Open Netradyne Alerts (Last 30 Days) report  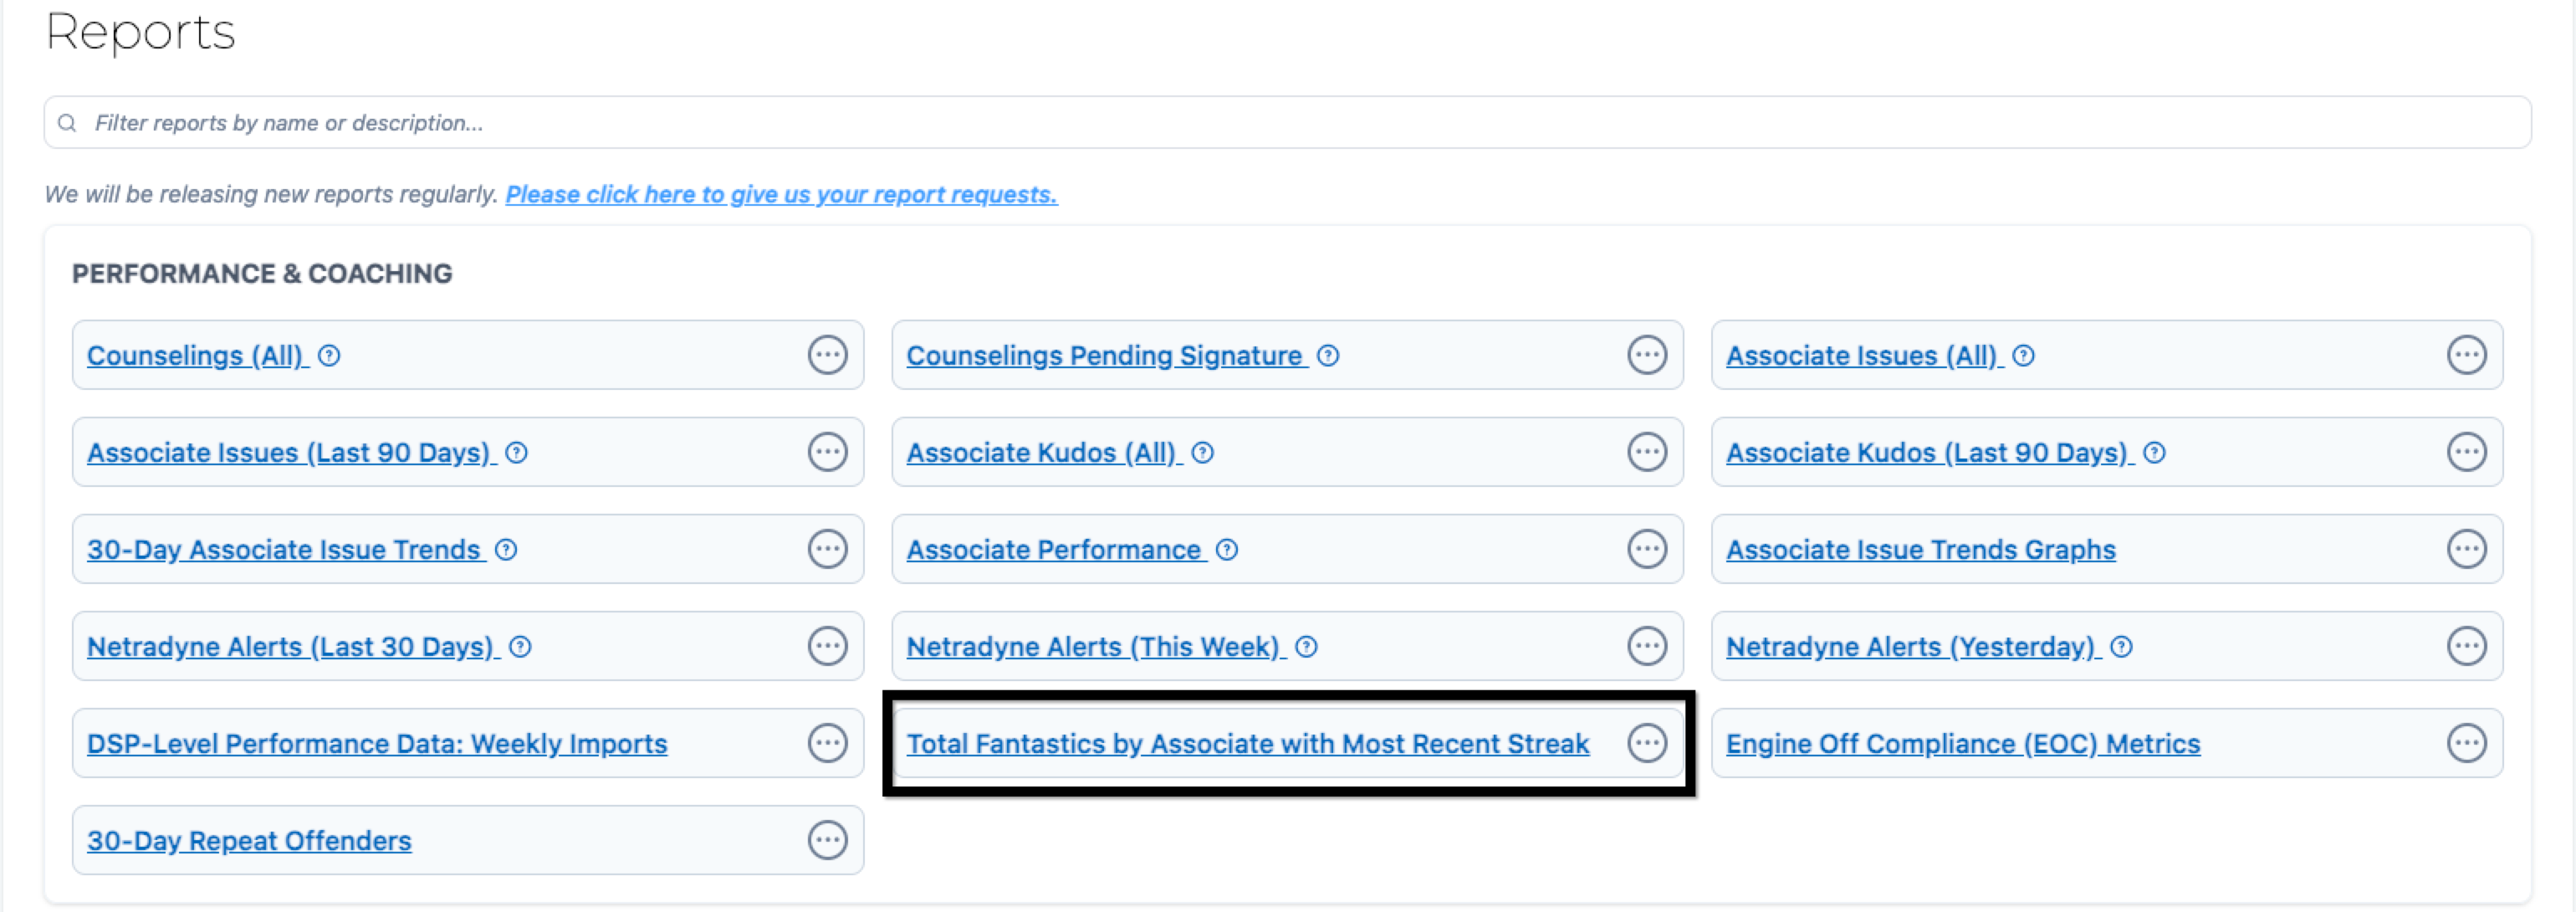pyautogui.click(x=290, y=647)
